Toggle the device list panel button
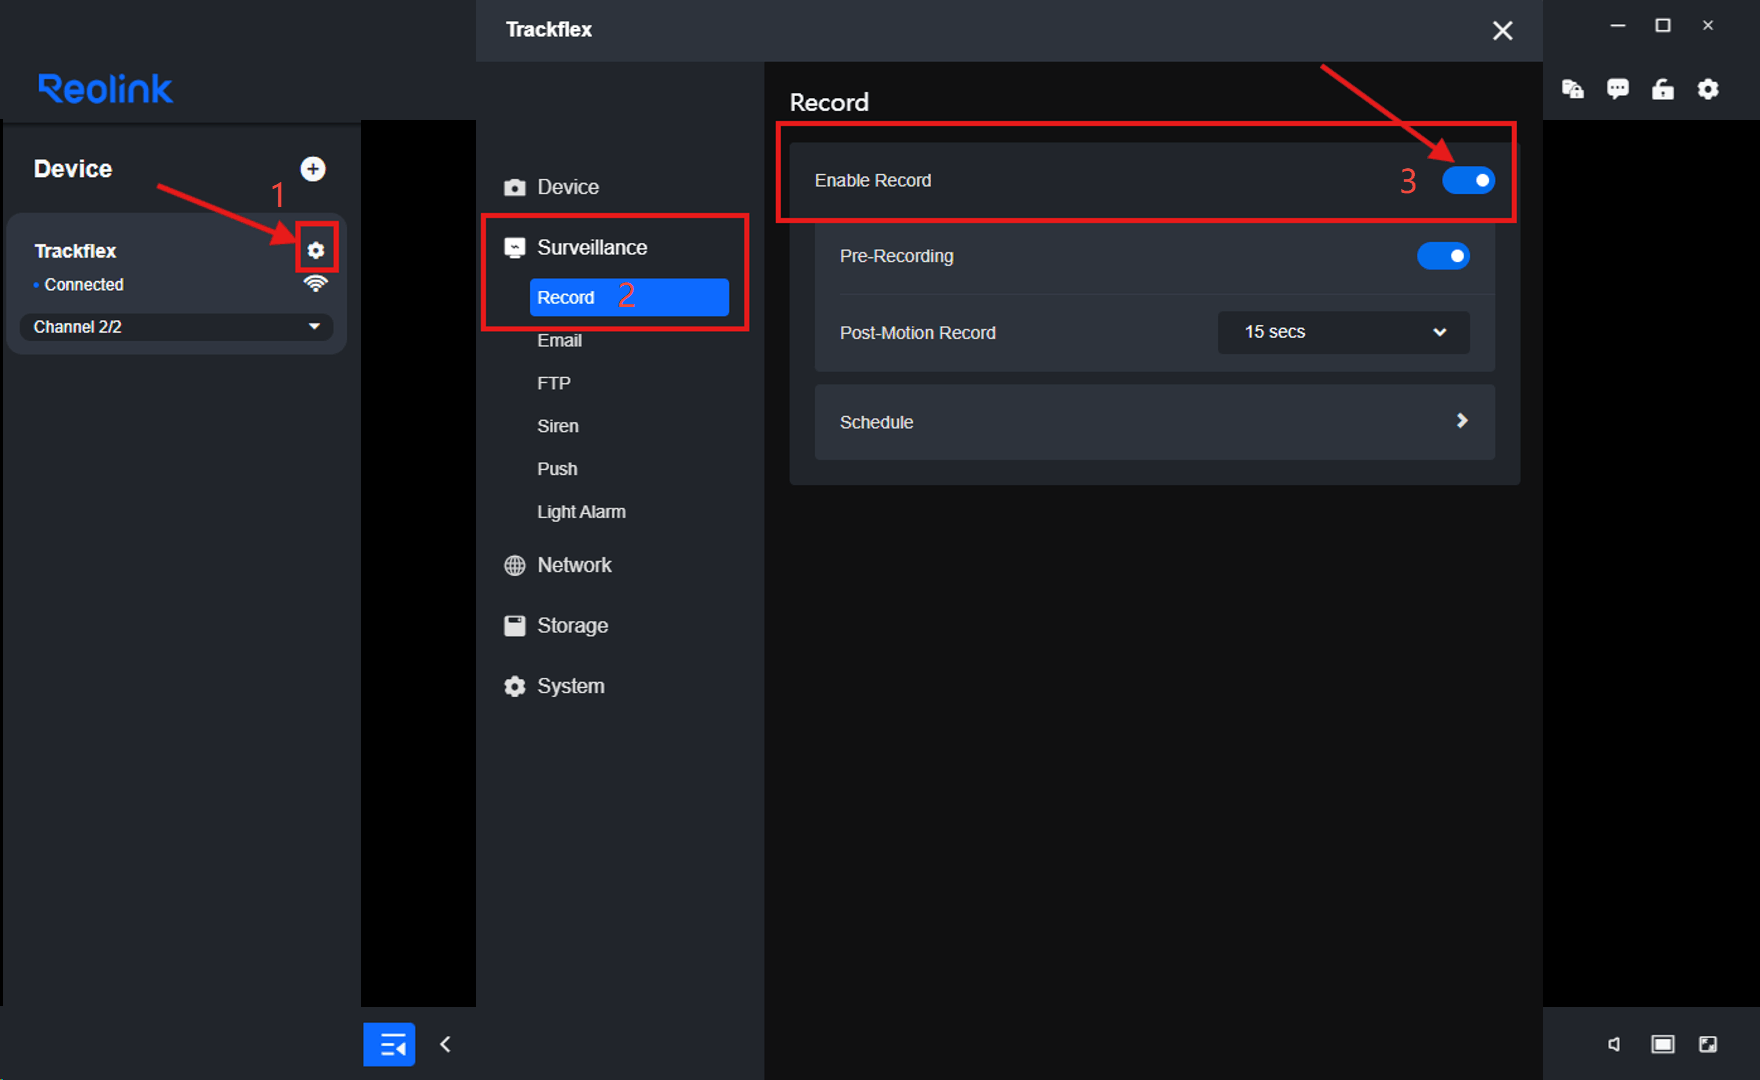This screenshot has width=1760, height=1080. tap(390, 1045)
